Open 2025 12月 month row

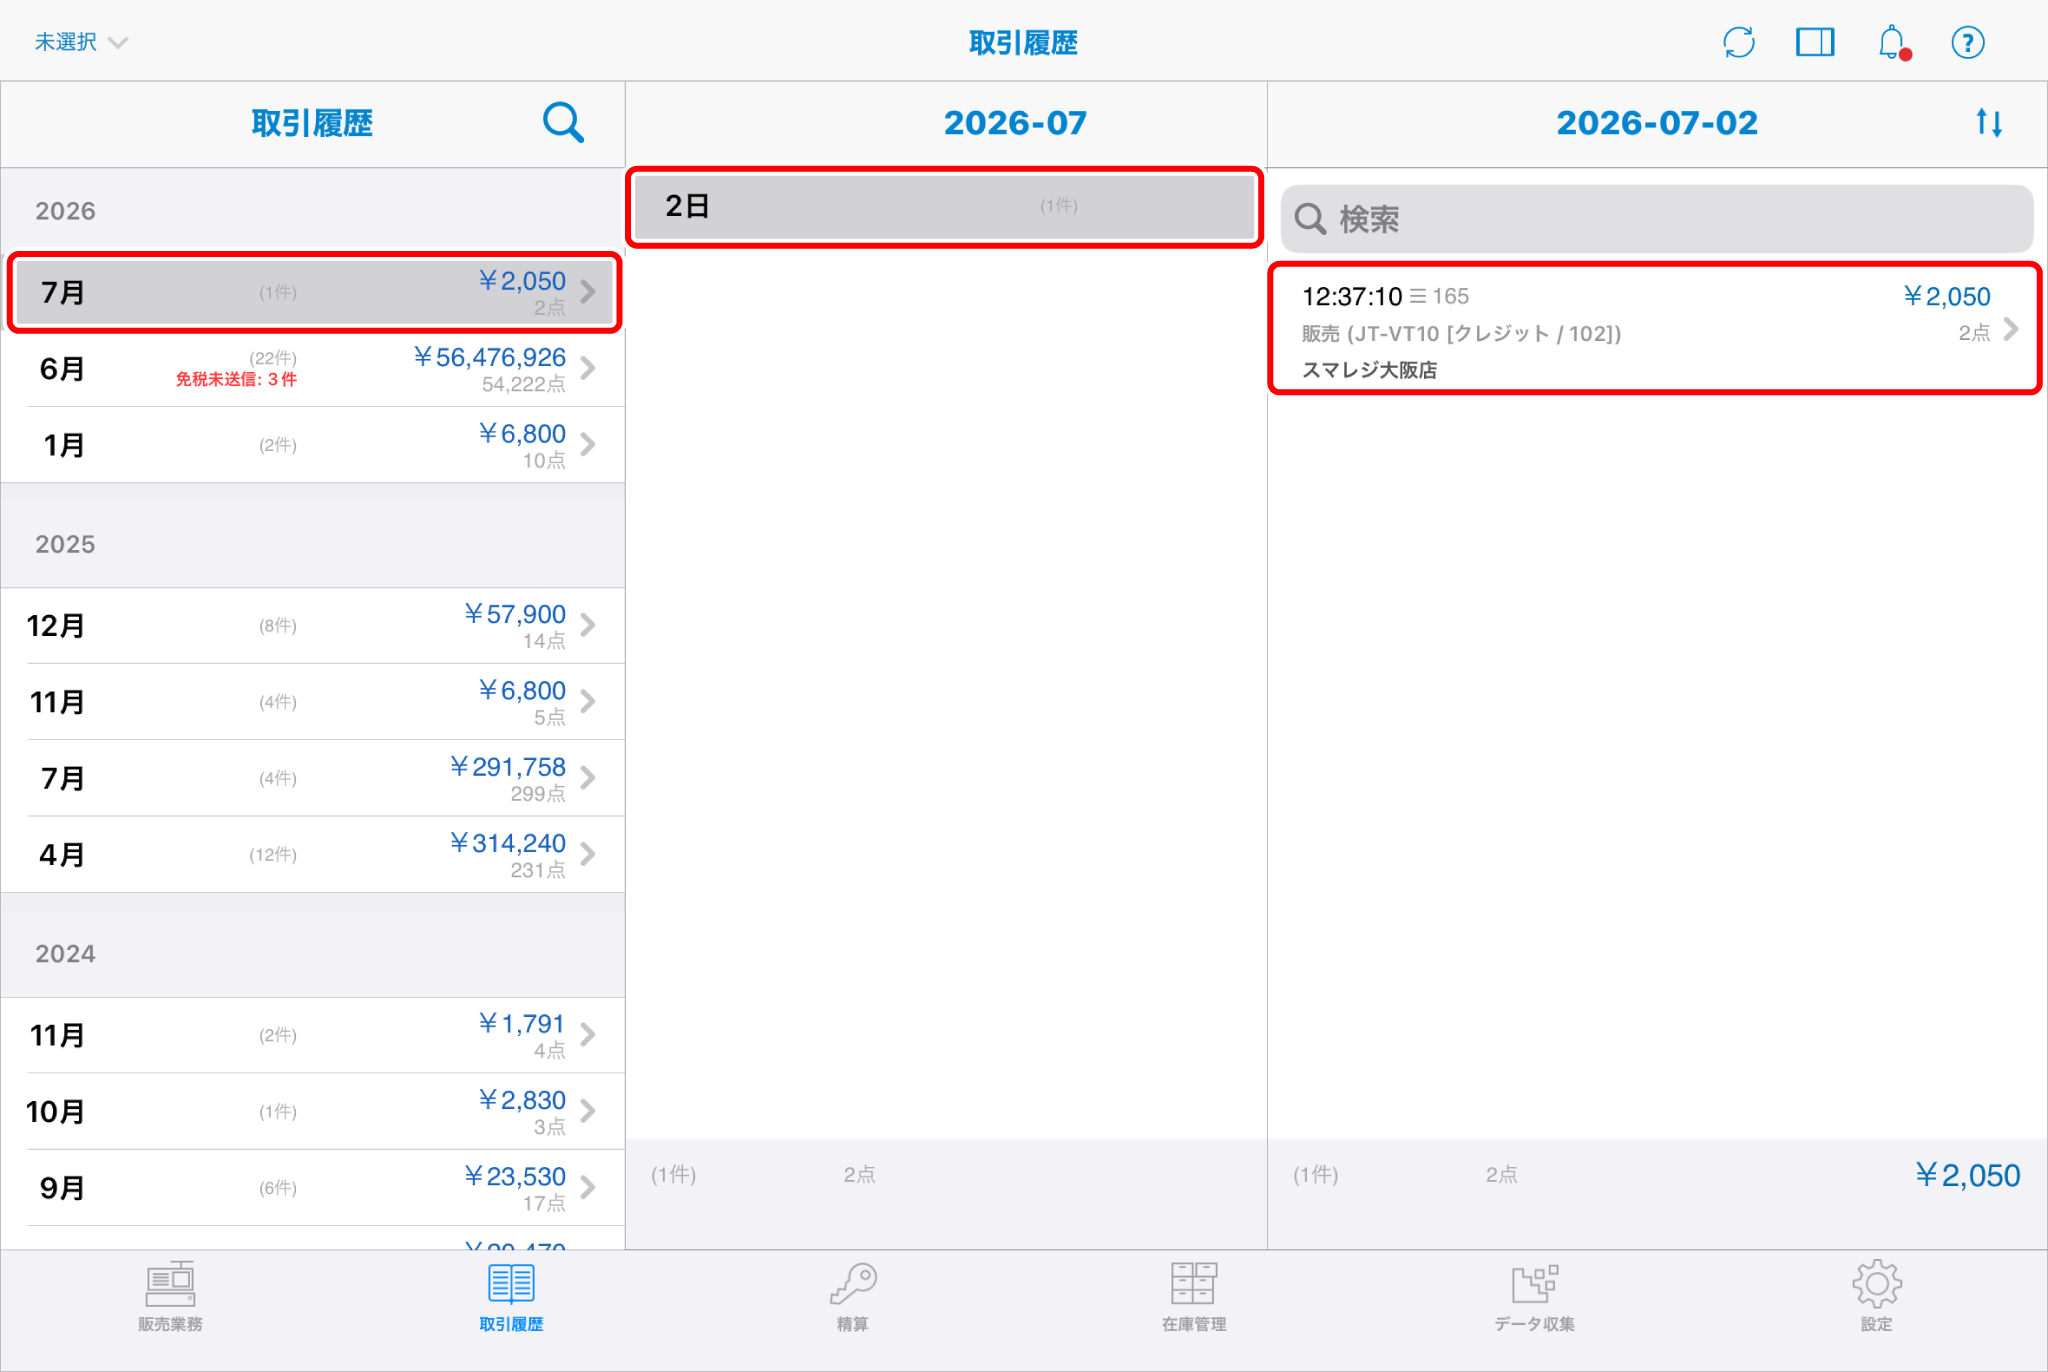pos(314,625)
